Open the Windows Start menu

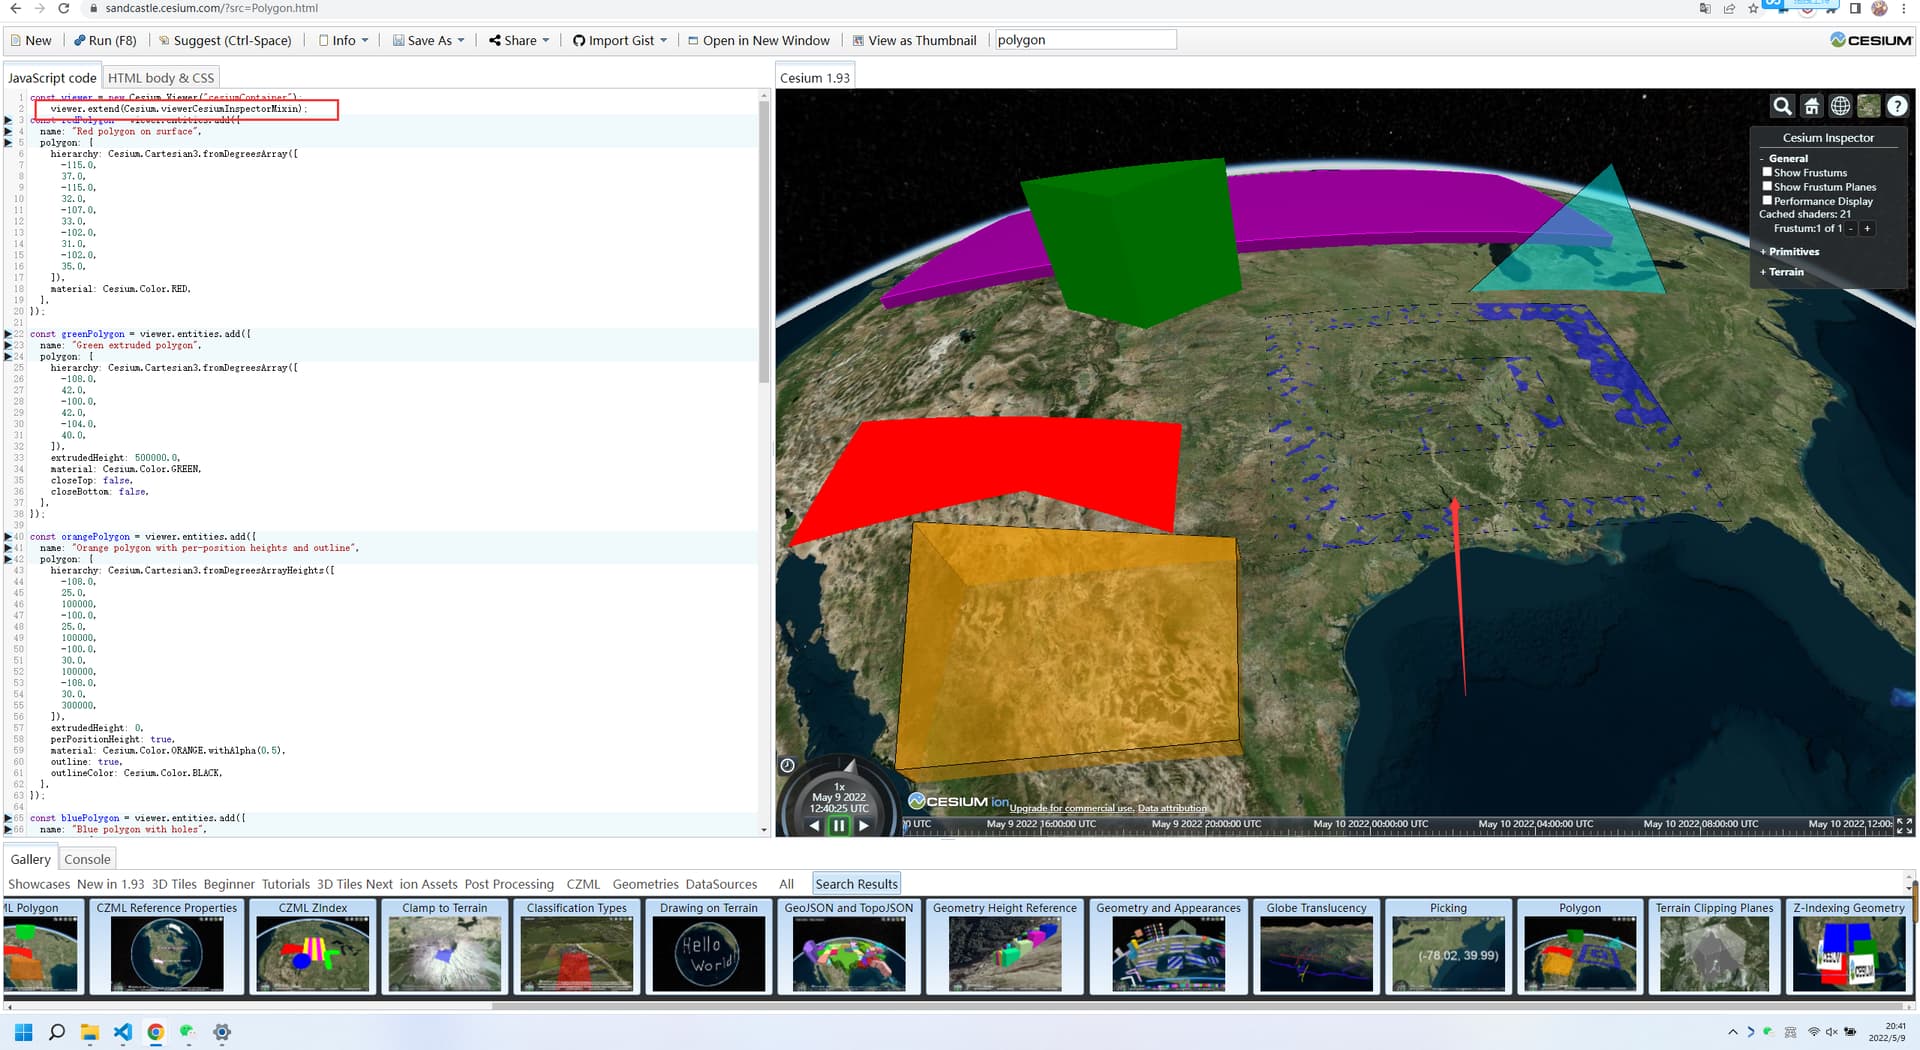point(23,1032)
